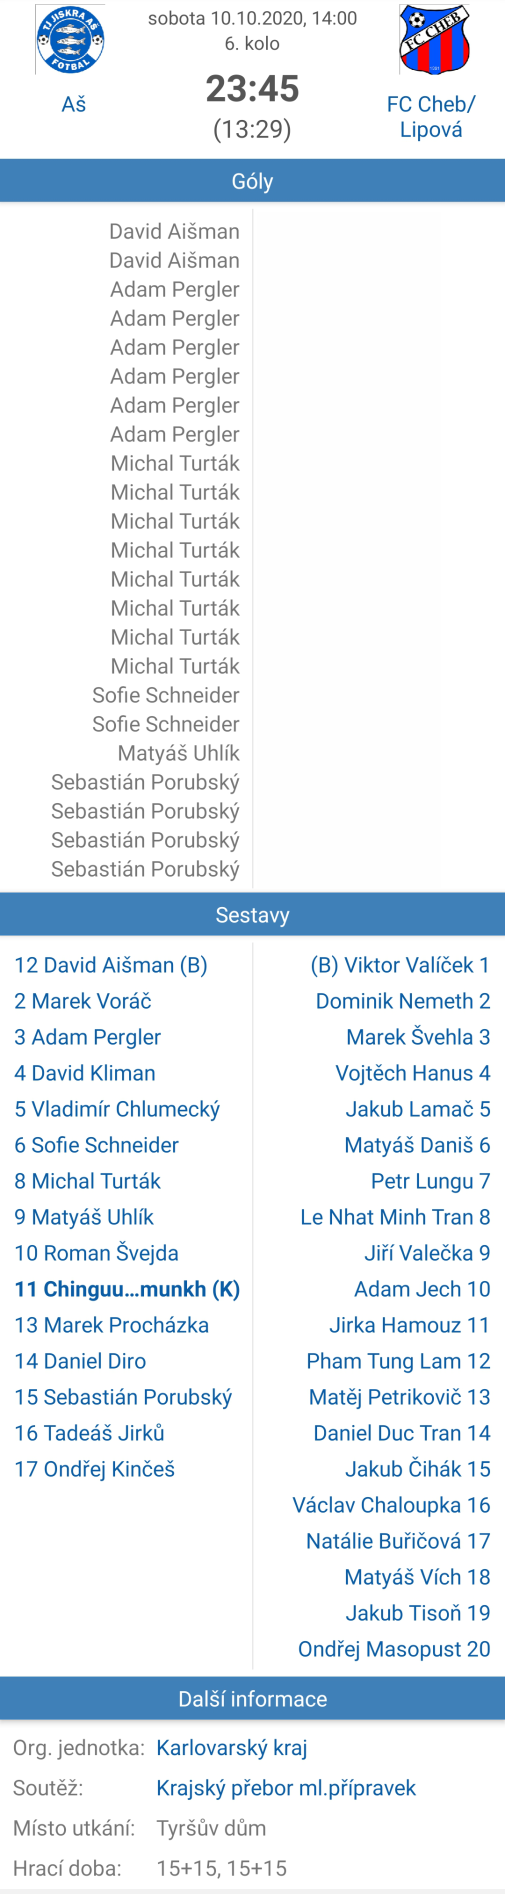
Task: Open goalkeeper (B) Viktor Valíček 1 profile
Action: [x=400, y=965]
